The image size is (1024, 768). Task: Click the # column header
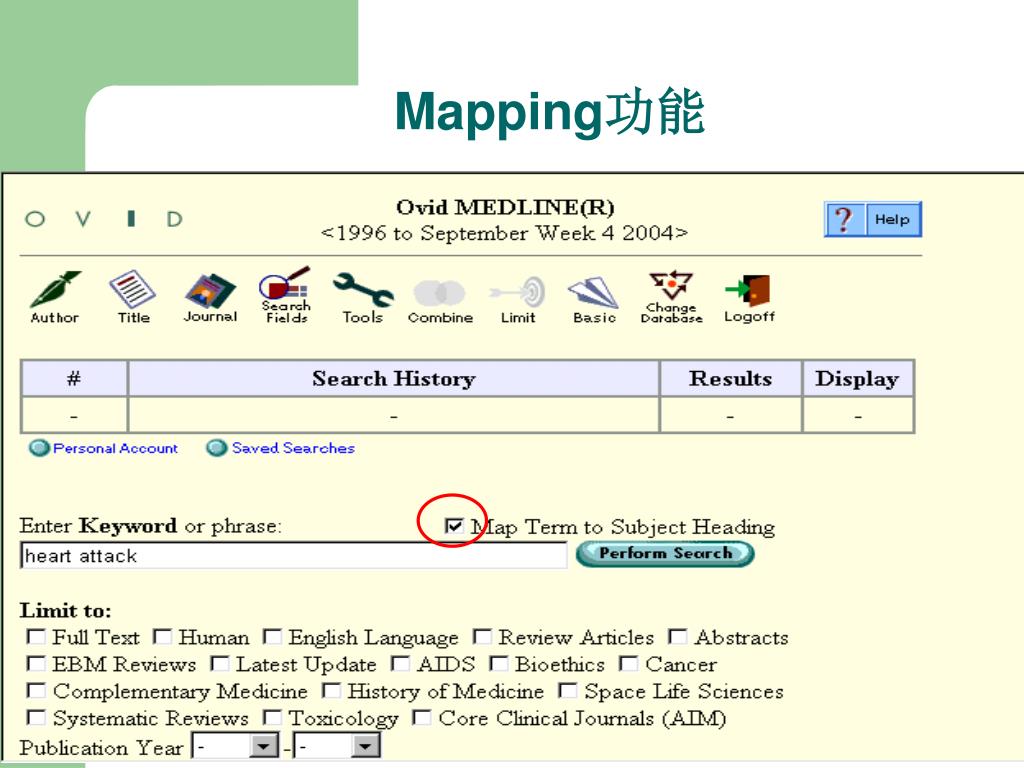pyautogui.click(x=74, y=379)
